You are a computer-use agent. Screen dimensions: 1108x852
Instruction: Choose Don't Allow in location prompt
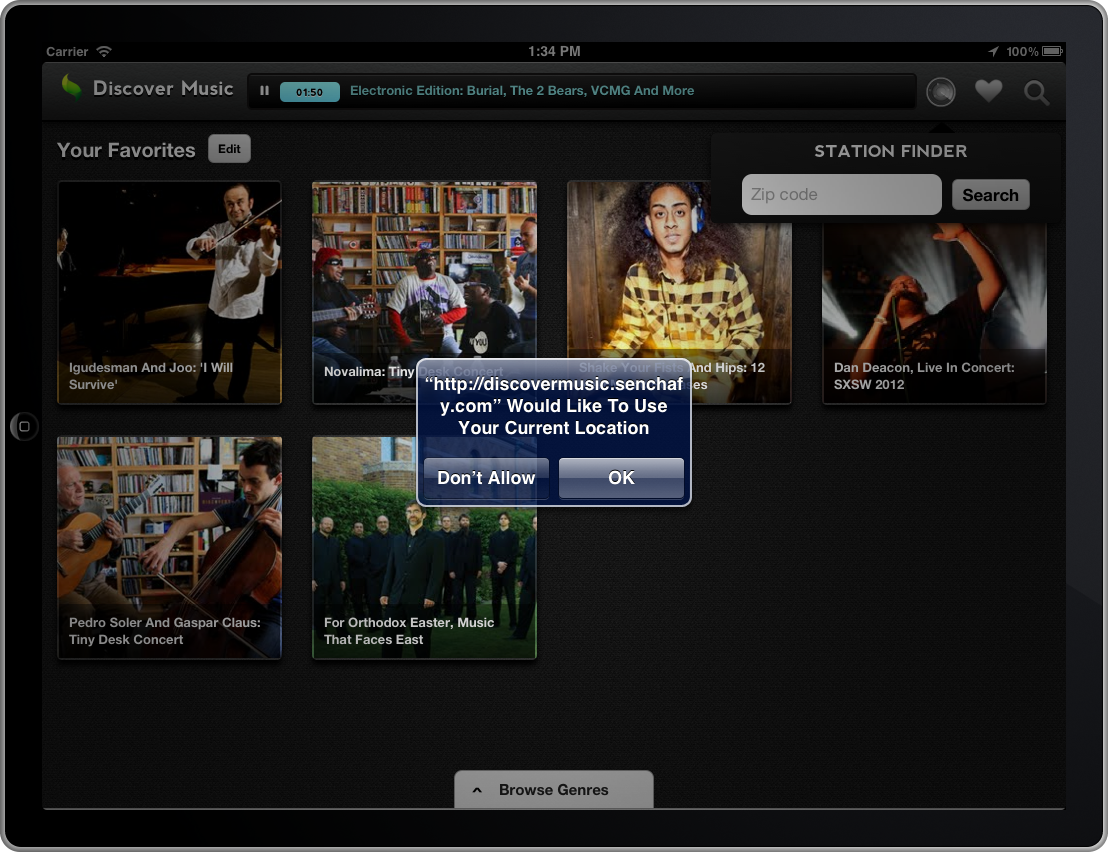coord(486,478)
